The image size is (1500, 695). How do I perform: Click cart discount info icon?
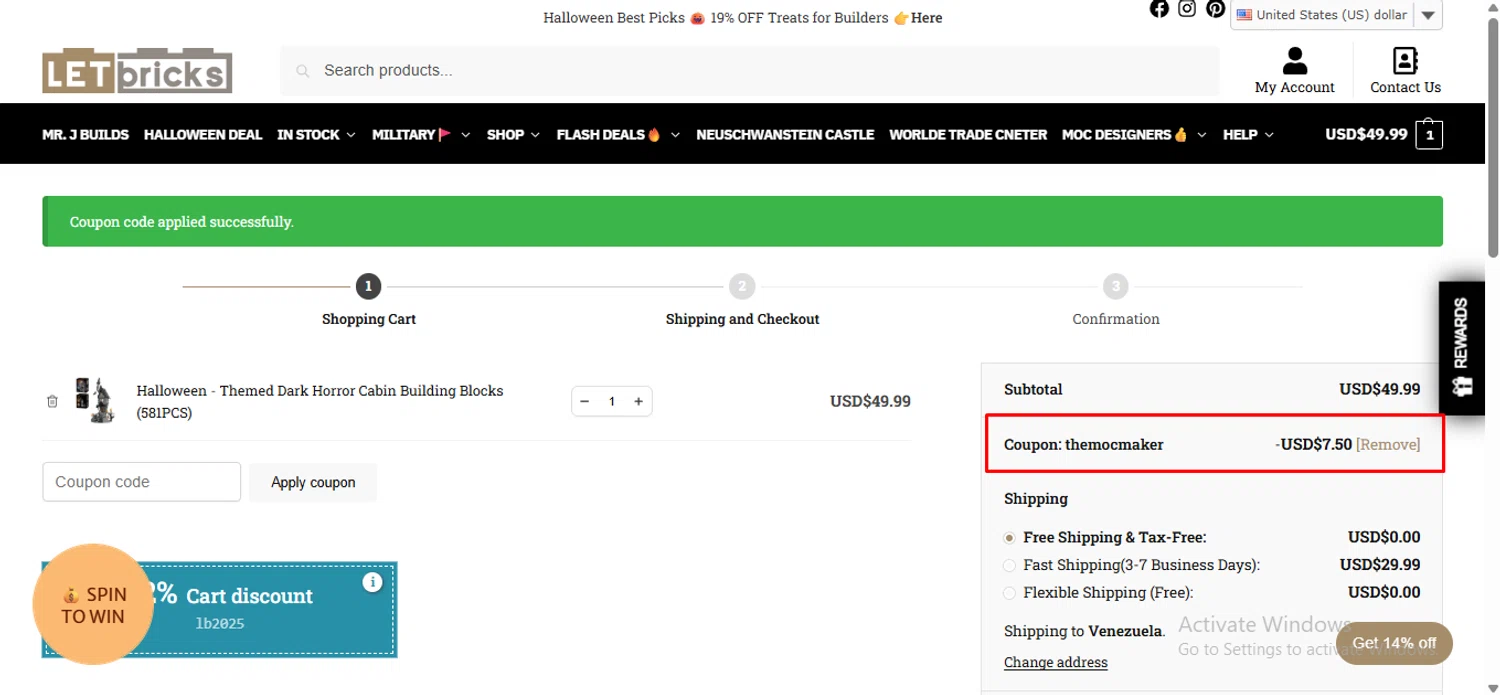[373, 582]
